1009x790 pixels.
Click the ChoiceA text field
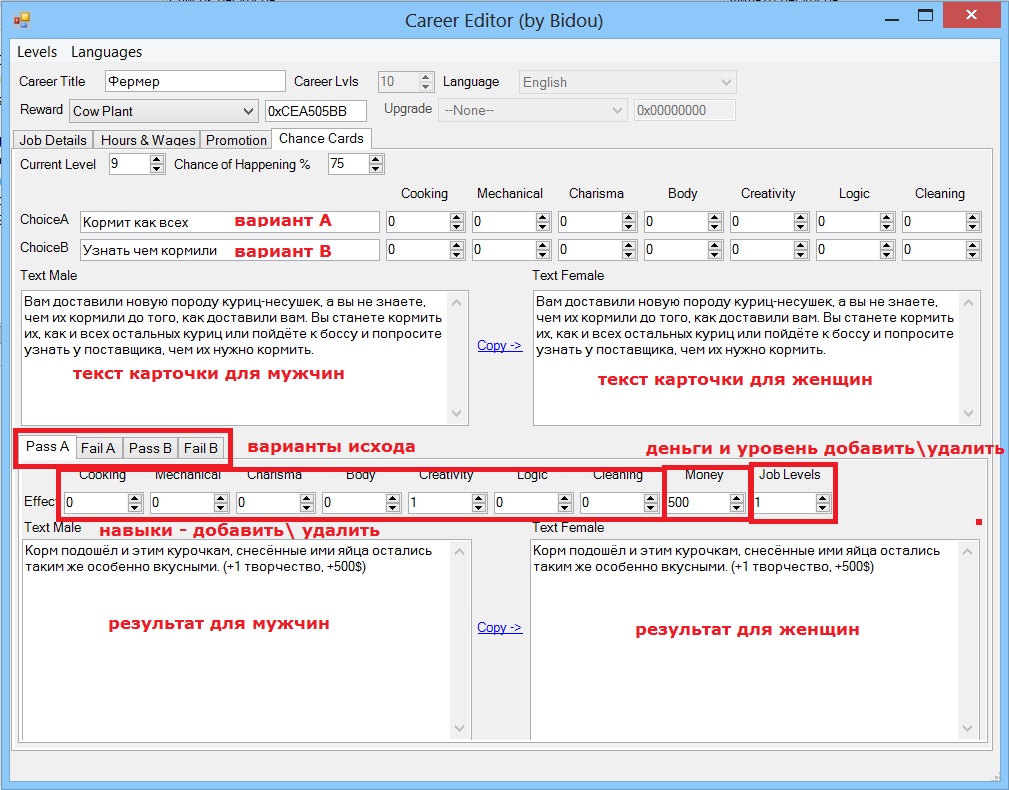click(x=229, y=222)
